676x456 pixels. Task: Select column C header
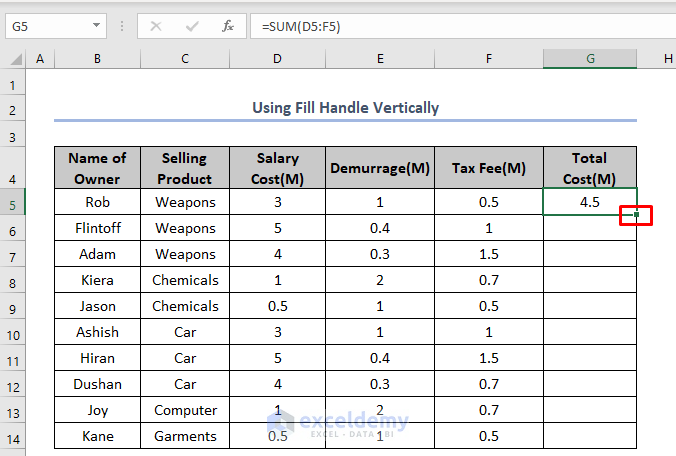coord(185,59)
